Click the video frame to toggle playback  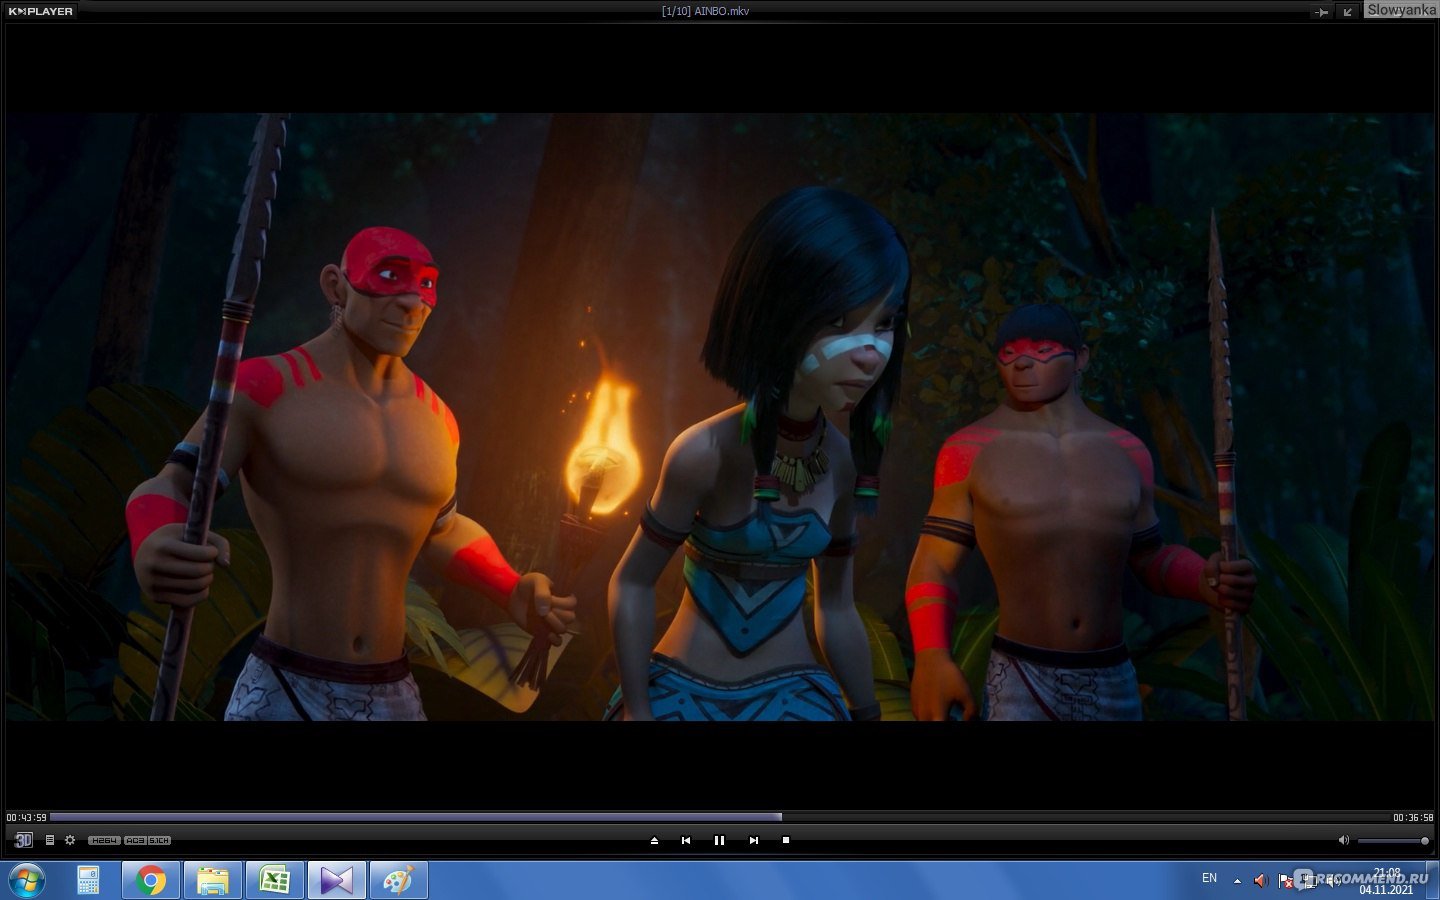(x=719, y=416)
